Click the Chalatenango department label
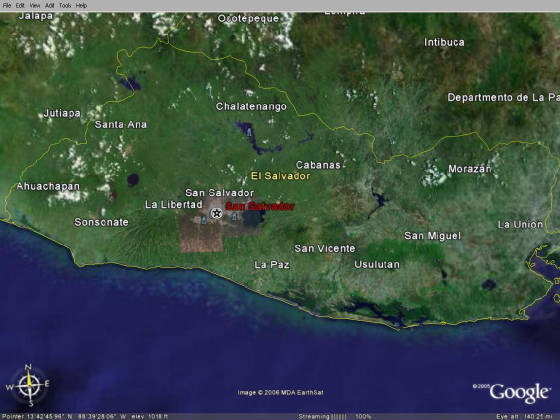Screen dimensions: 560x420 coord(251,106)
